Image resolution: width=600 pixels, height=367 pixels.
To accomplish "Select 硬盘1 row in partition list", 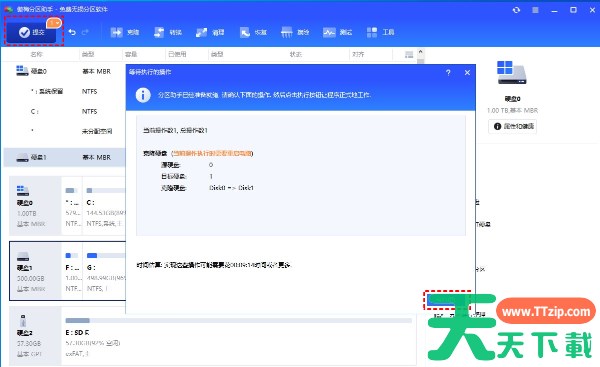I will pos(64,157).
